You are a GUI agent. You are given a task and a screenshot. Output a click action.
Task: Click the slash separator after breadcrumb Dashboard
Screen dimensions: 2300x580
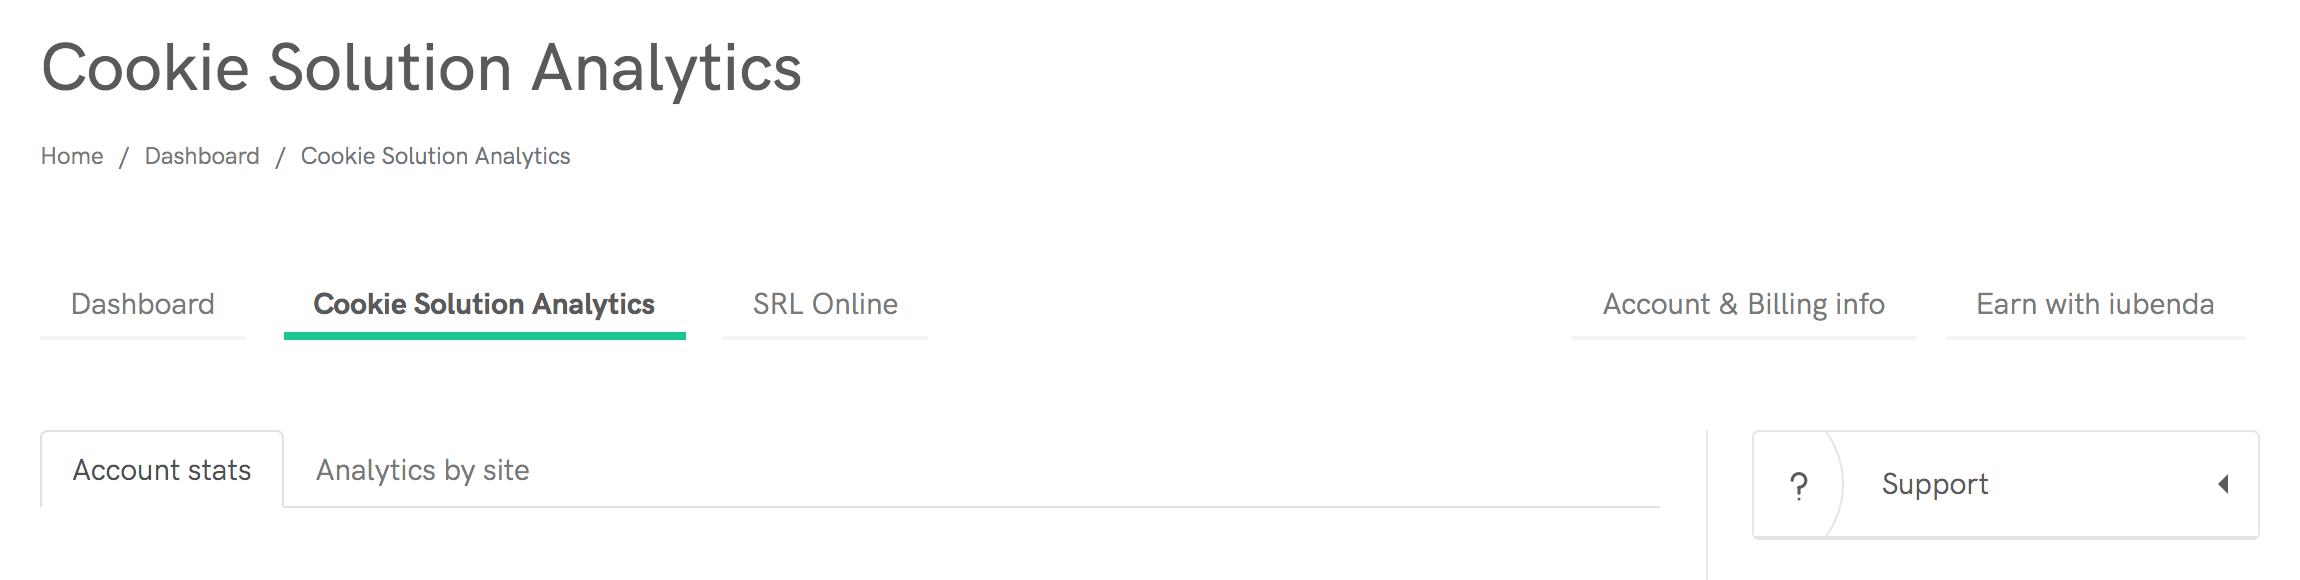click(281, 157)
